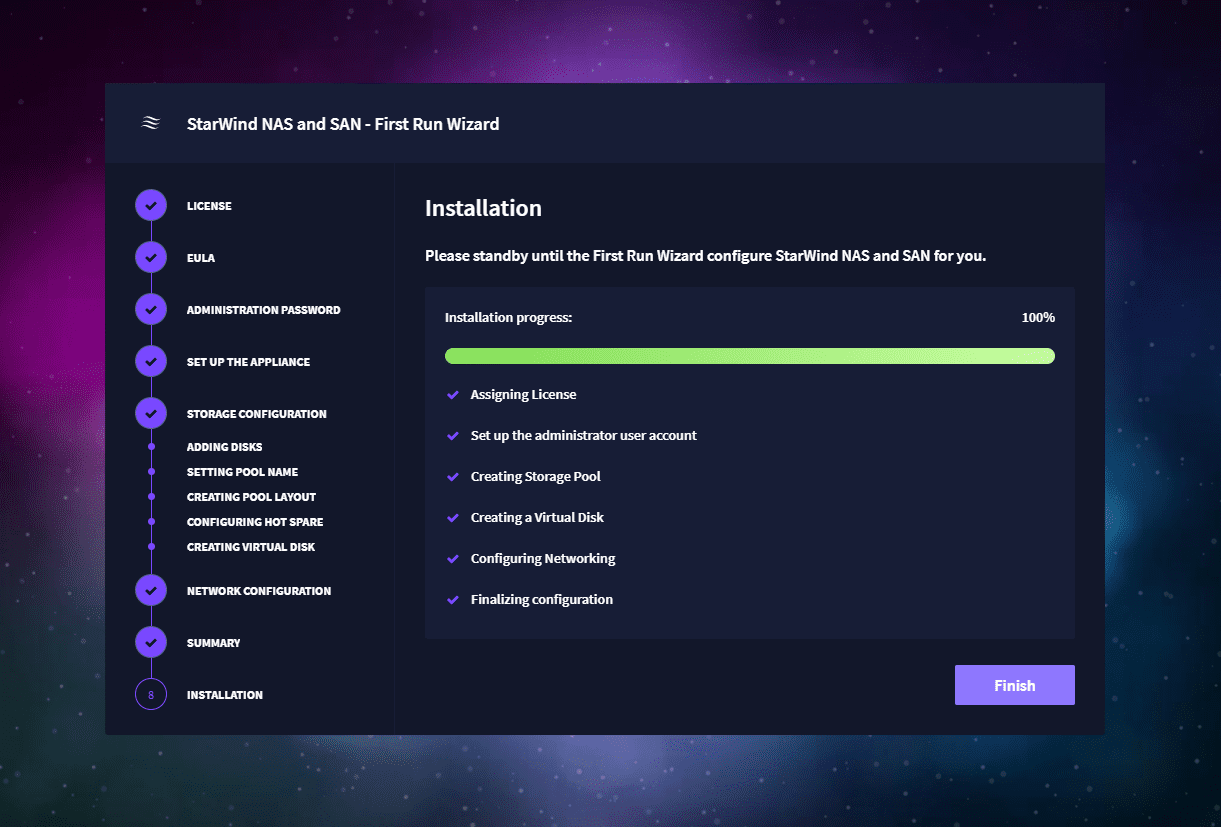Click the step 8 Installation circle
This screenshot has height=827, width=1221.
151,695
